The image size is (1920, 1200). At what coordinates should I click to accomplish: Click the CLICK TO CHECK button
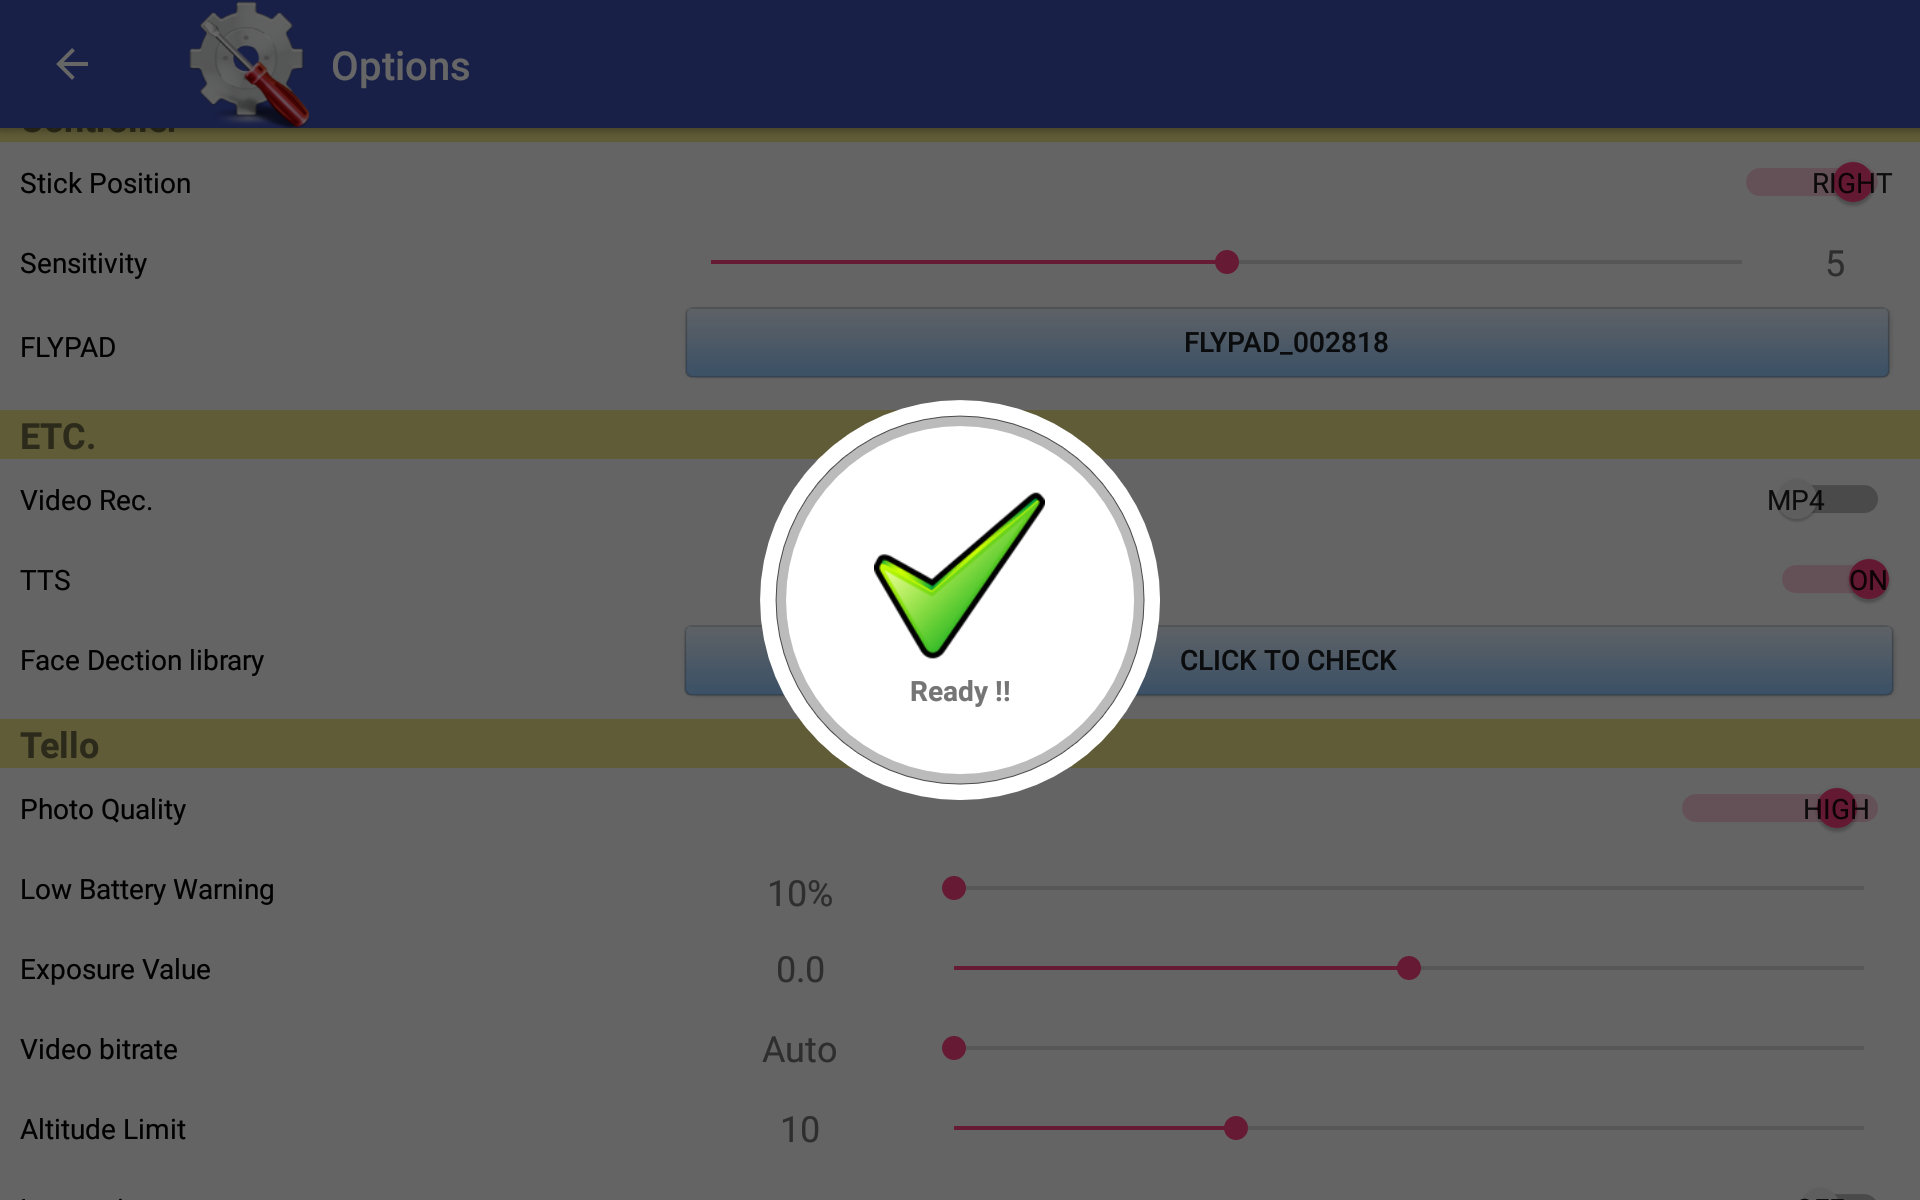1288,661
